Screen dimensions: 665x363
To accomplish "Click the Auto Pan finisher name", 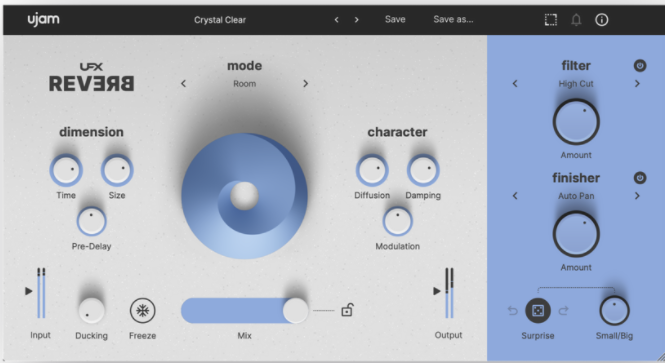I will click(x=576, y=196).
